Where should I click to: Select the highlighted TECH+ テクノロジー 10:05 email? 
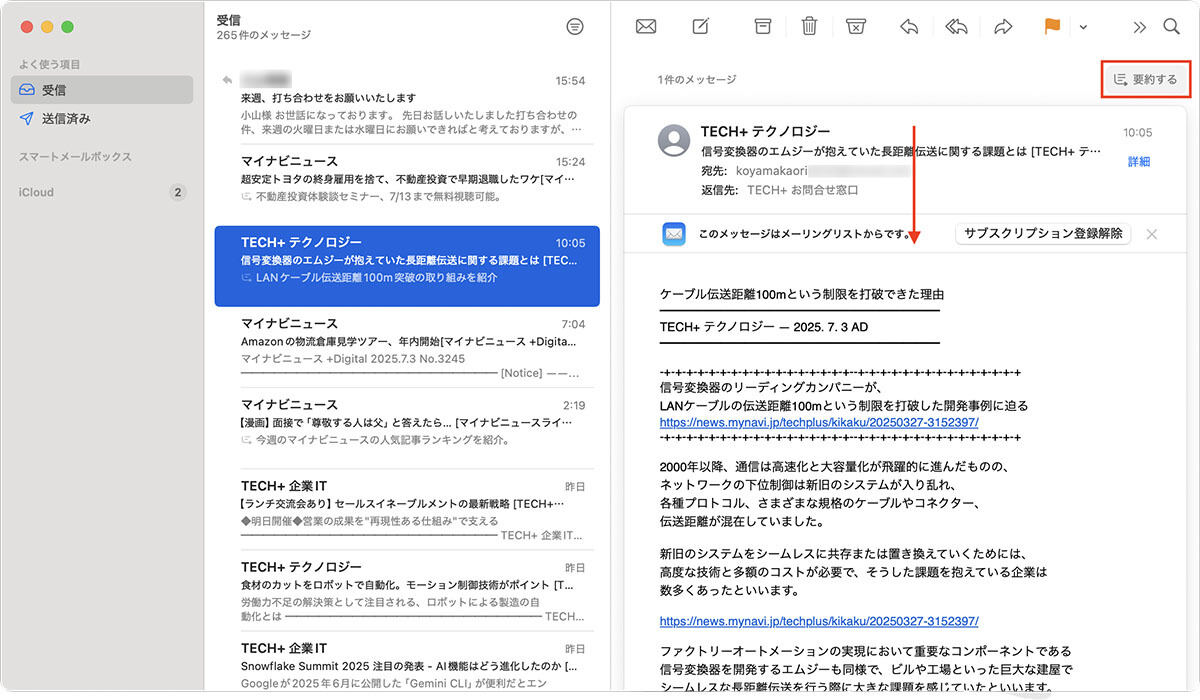(407, 264)
